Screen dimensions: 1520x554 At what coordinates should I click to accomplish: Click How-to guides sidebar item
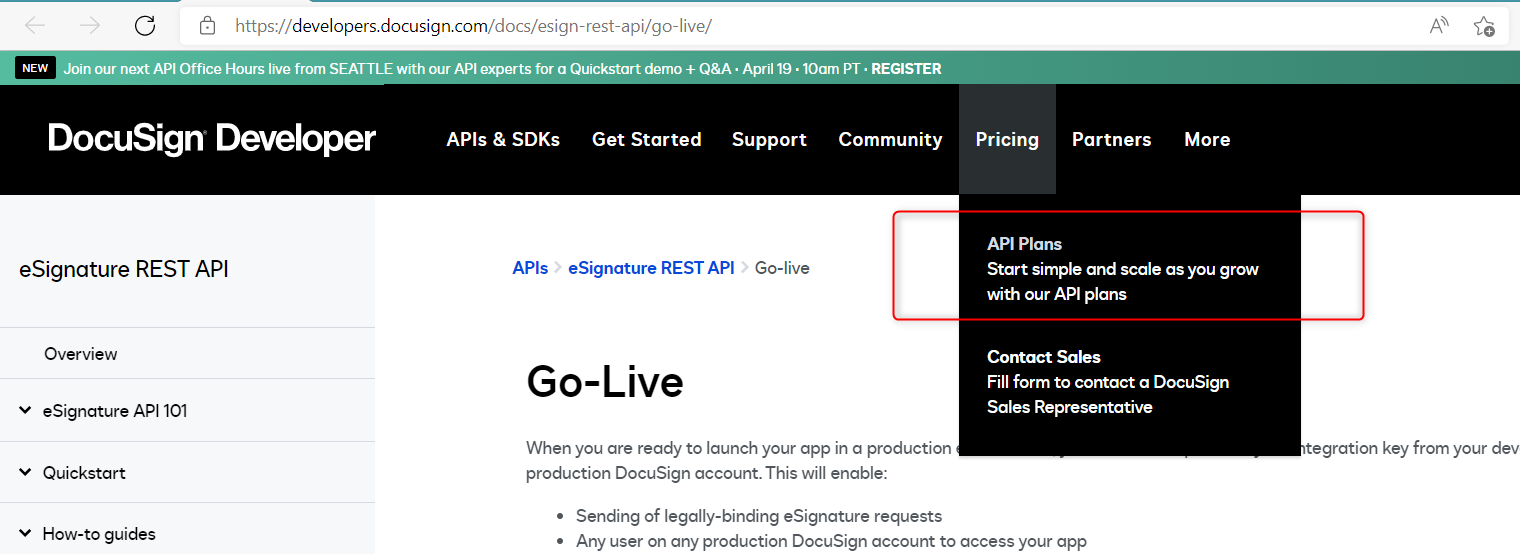(99, 533)
